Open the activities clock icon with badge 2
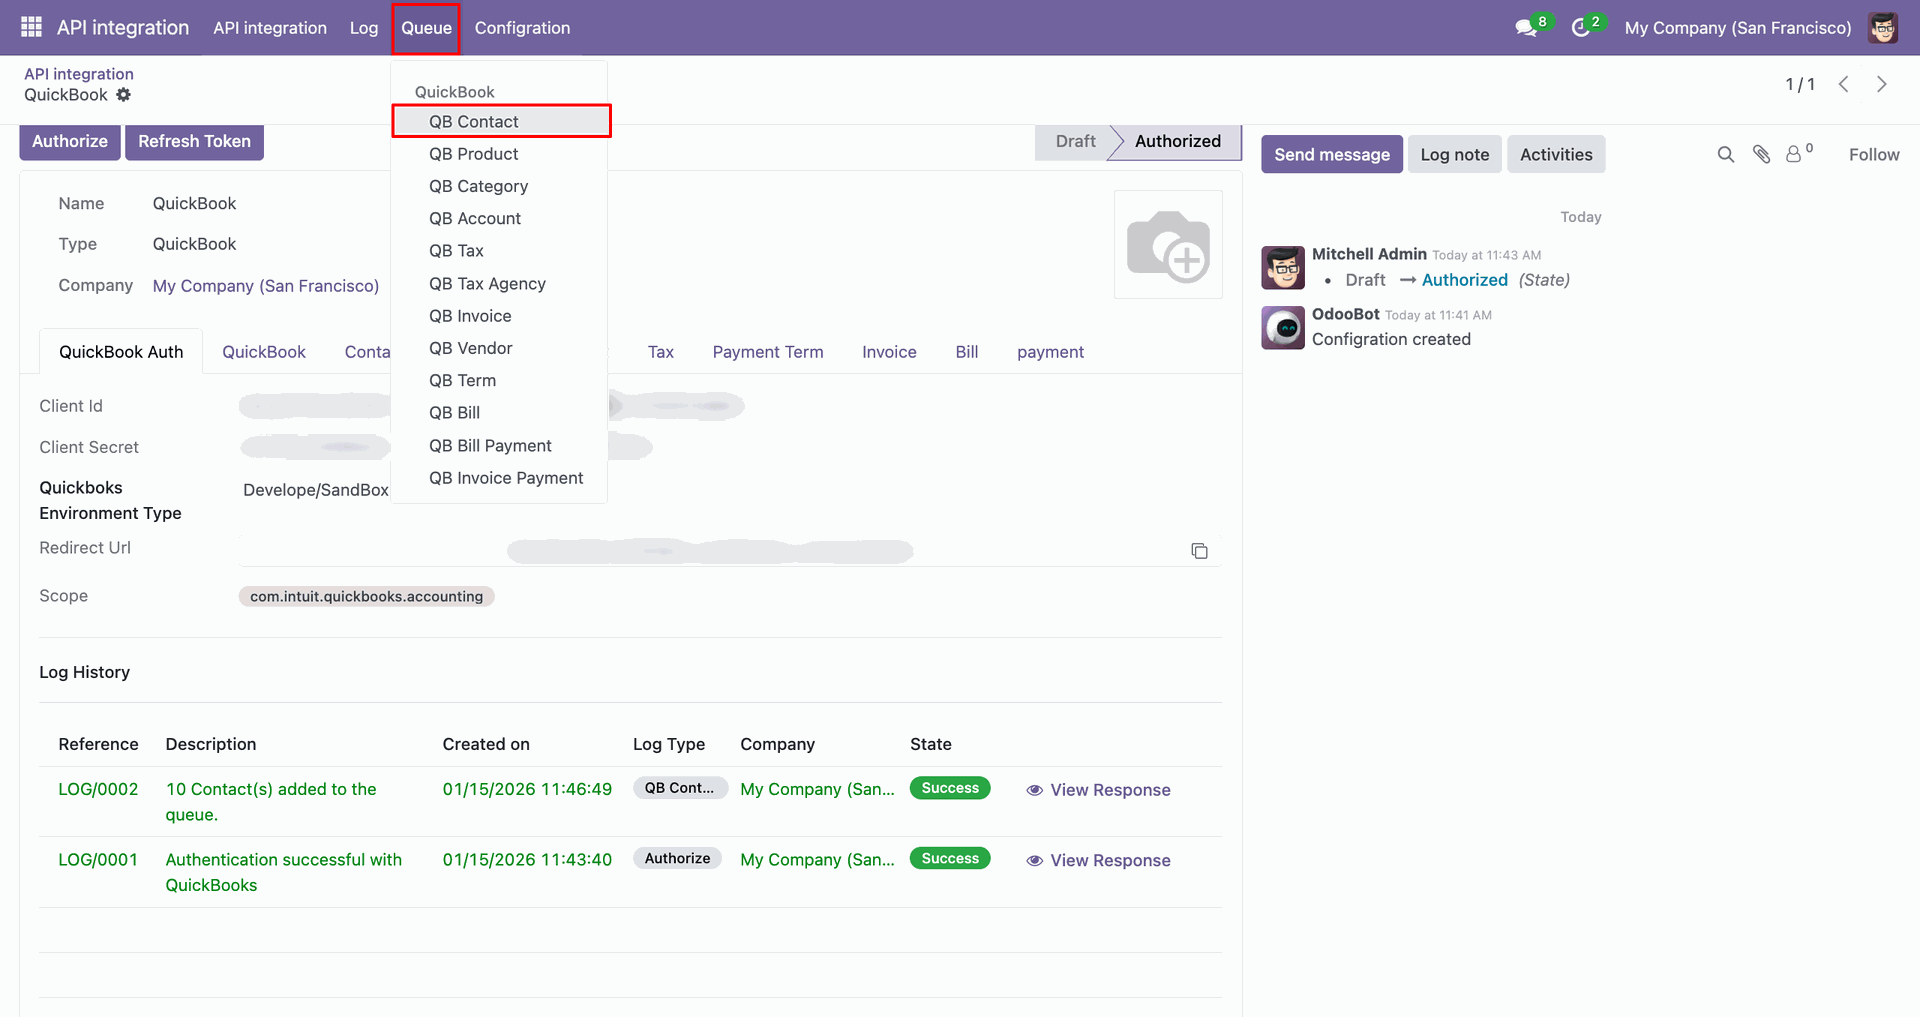This screenshot has width=1920, height=1017. (1581, 27)
